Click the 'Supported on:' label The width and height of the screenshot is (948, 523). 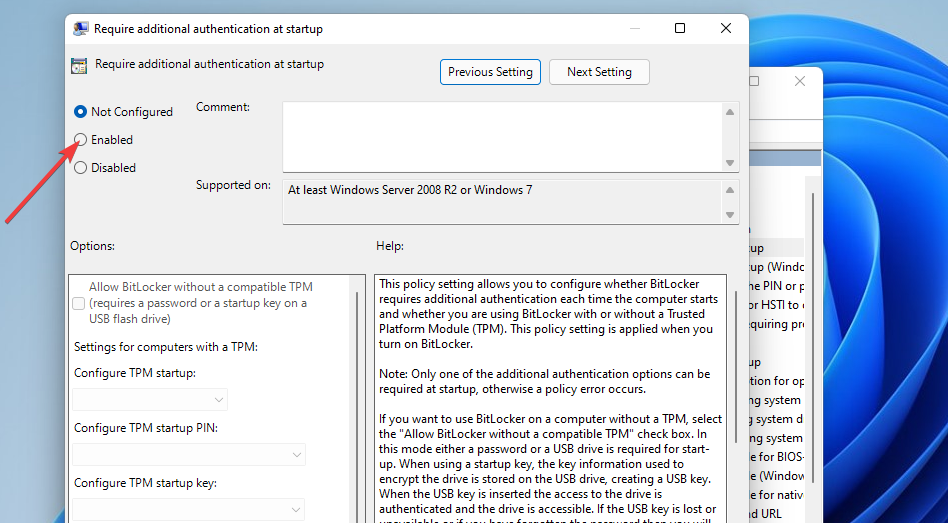233,185
